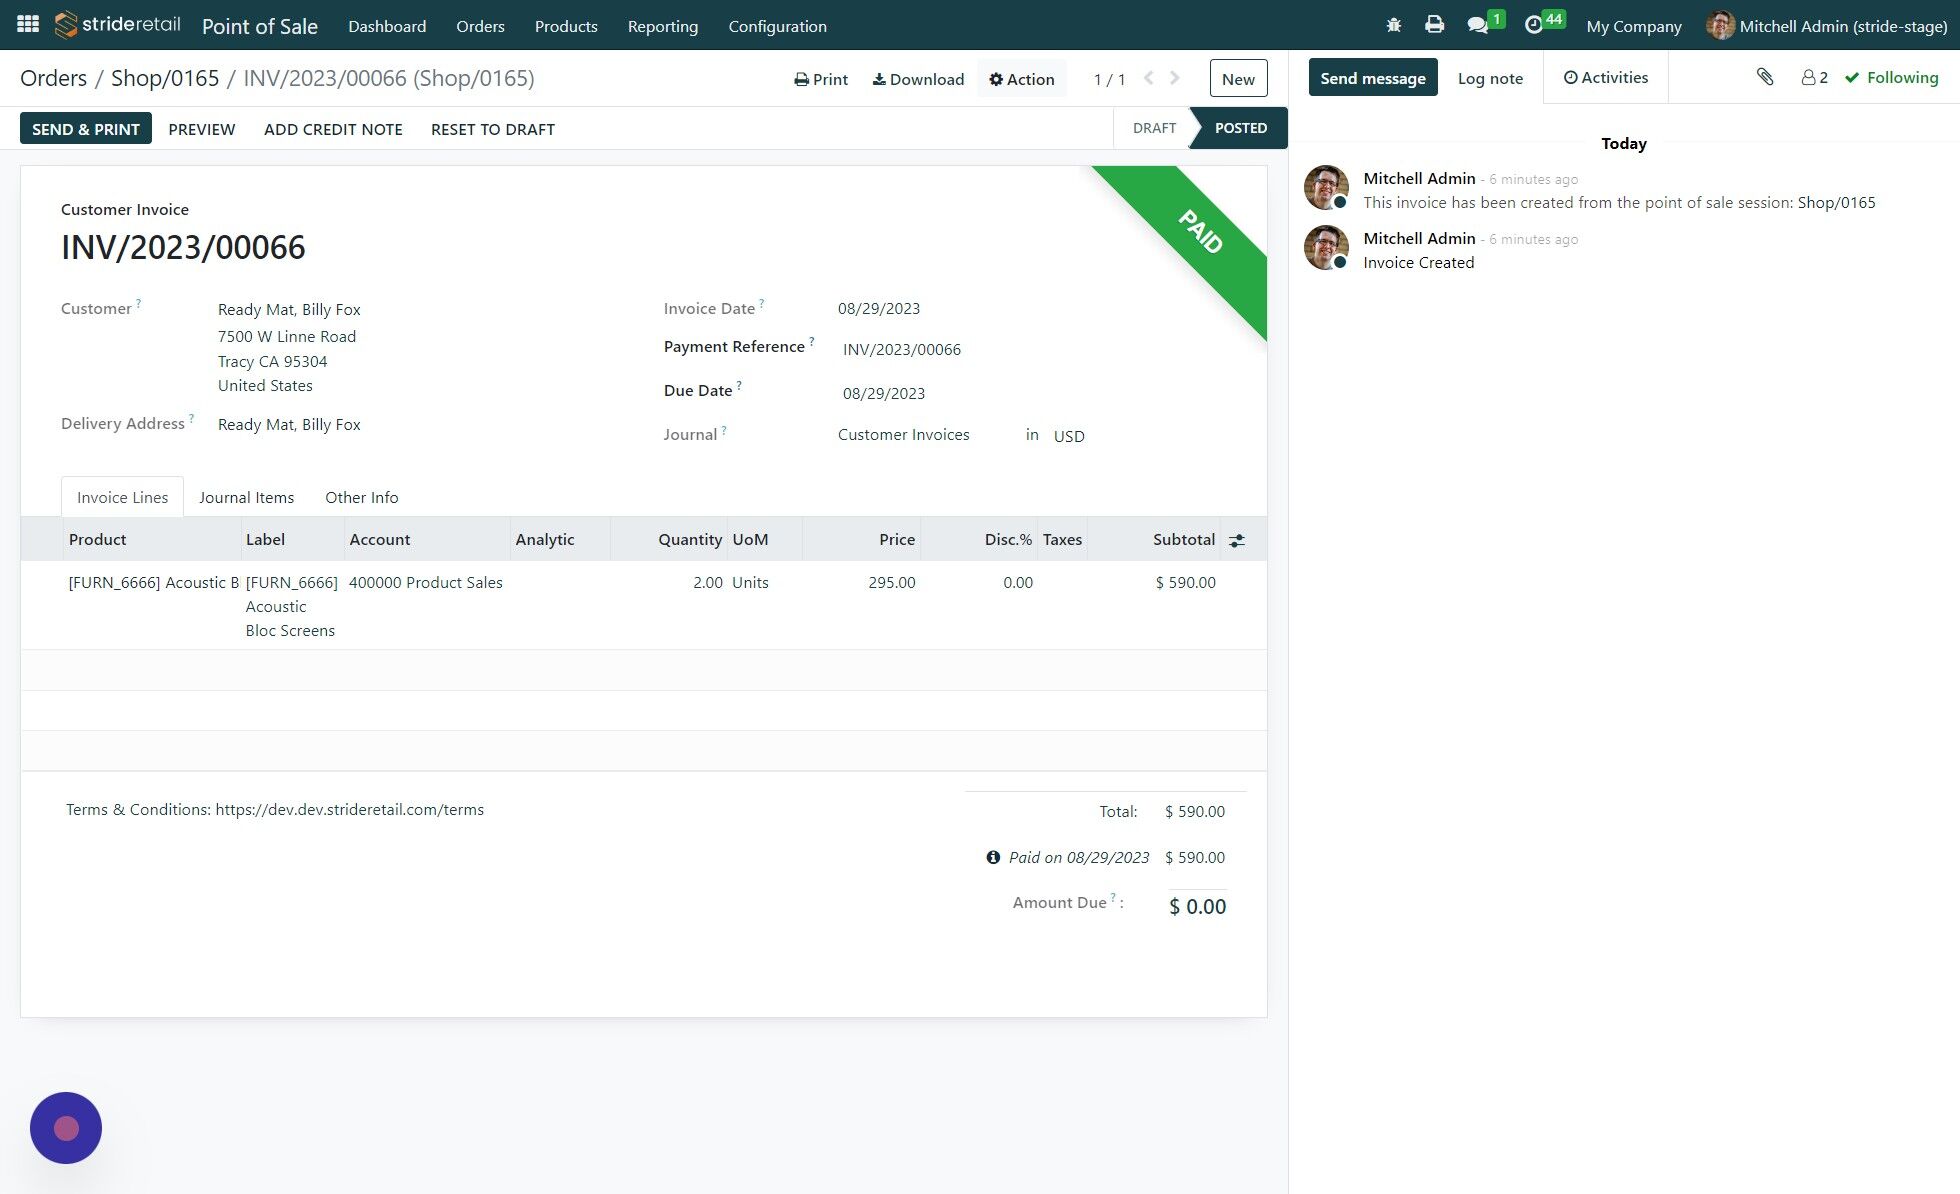This screenshot has height=1194, width=1960.
Task: Open optional columns icon on invoice lines table
Action: point(1237,539)
